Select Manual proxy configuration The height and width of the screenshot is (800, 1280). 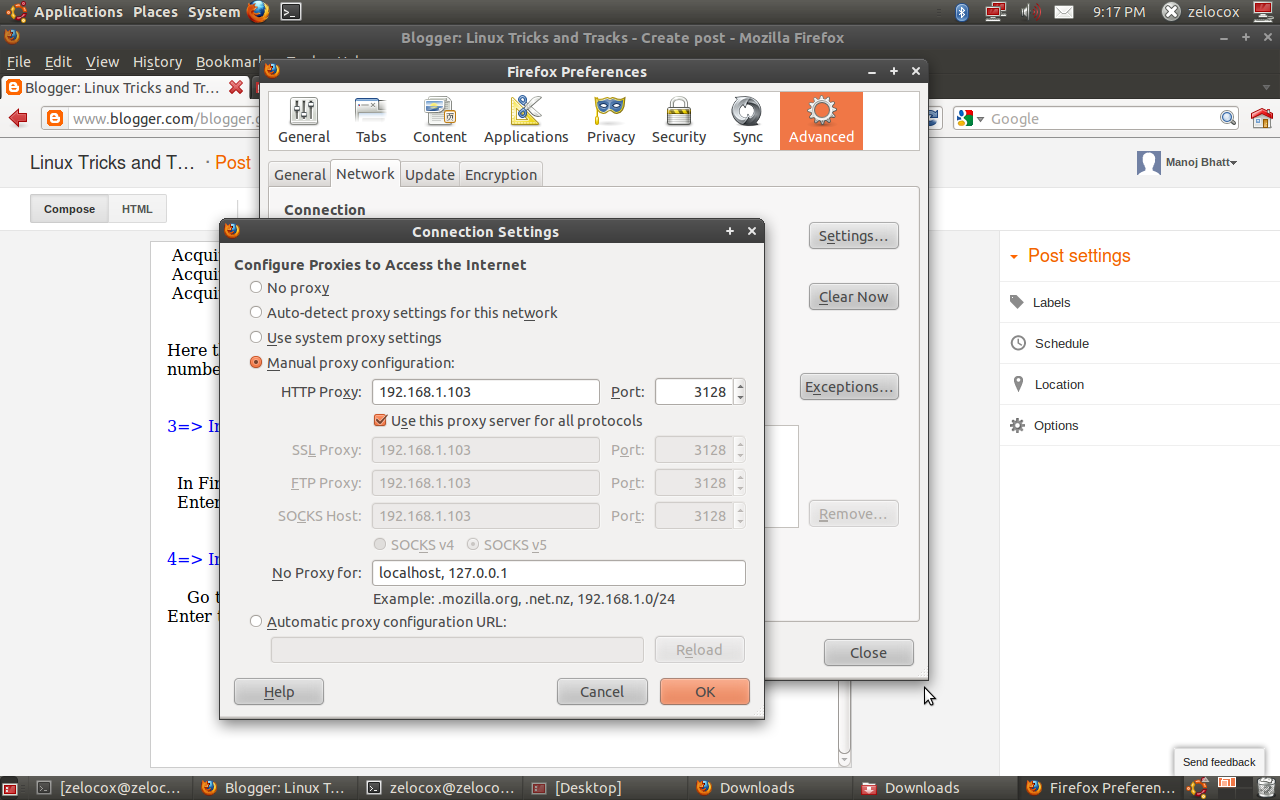point(256,363)
